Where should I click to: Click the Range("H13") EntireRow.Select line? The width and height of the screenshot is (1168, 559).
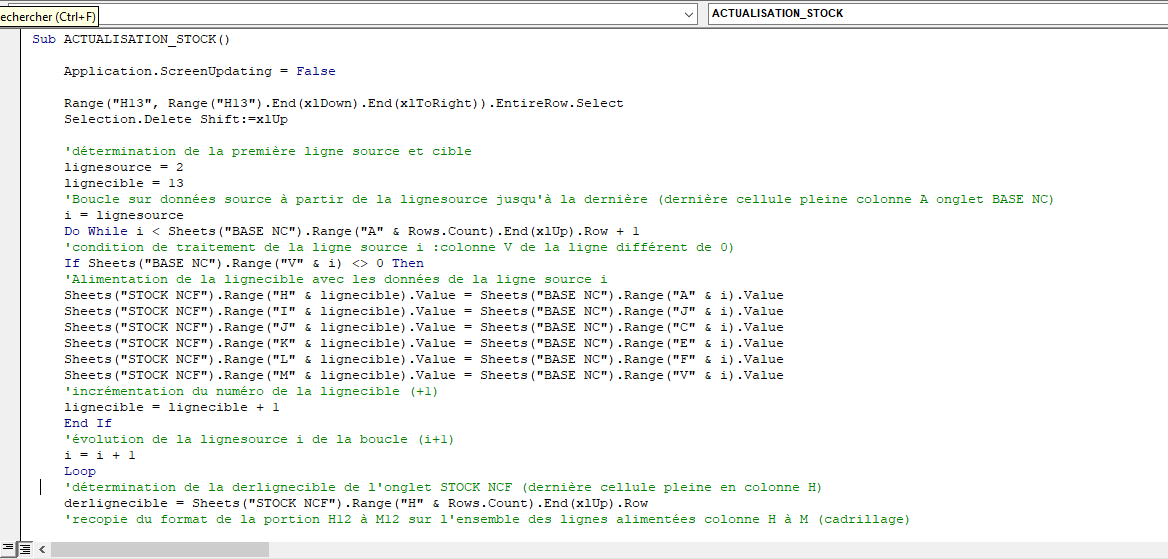[x=343, y=104]
